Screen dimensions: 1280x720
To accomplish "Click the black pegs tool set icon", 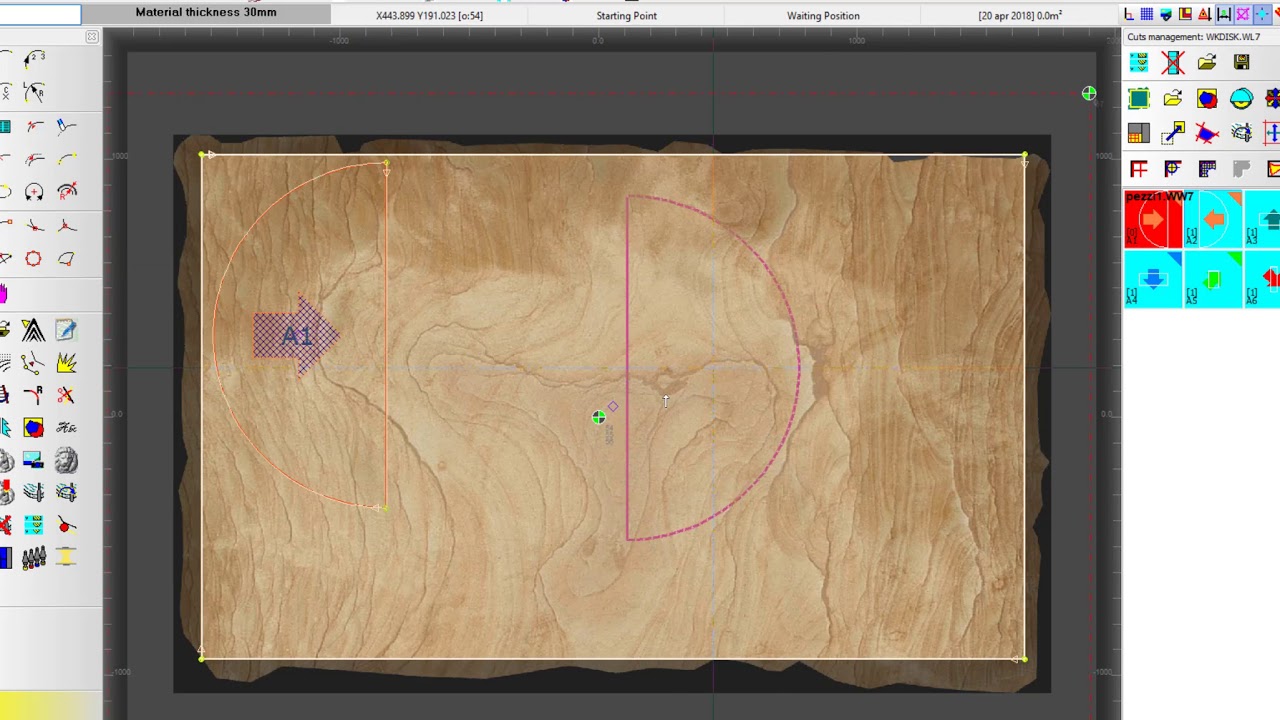I will pyautogui.click(x=34, y=556).
